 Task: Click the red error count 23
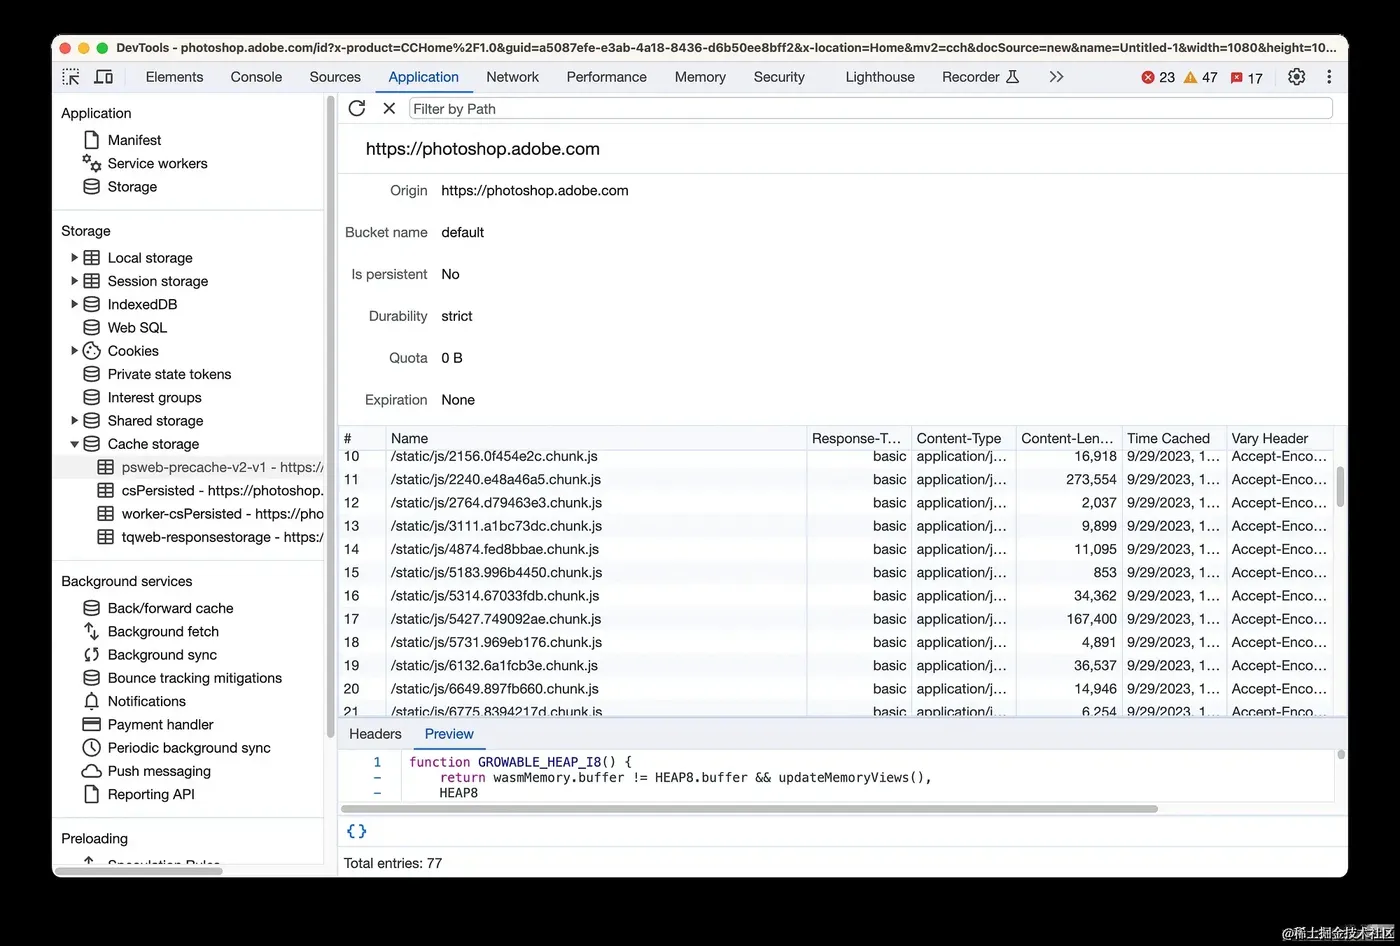(x=1158, y=77)
